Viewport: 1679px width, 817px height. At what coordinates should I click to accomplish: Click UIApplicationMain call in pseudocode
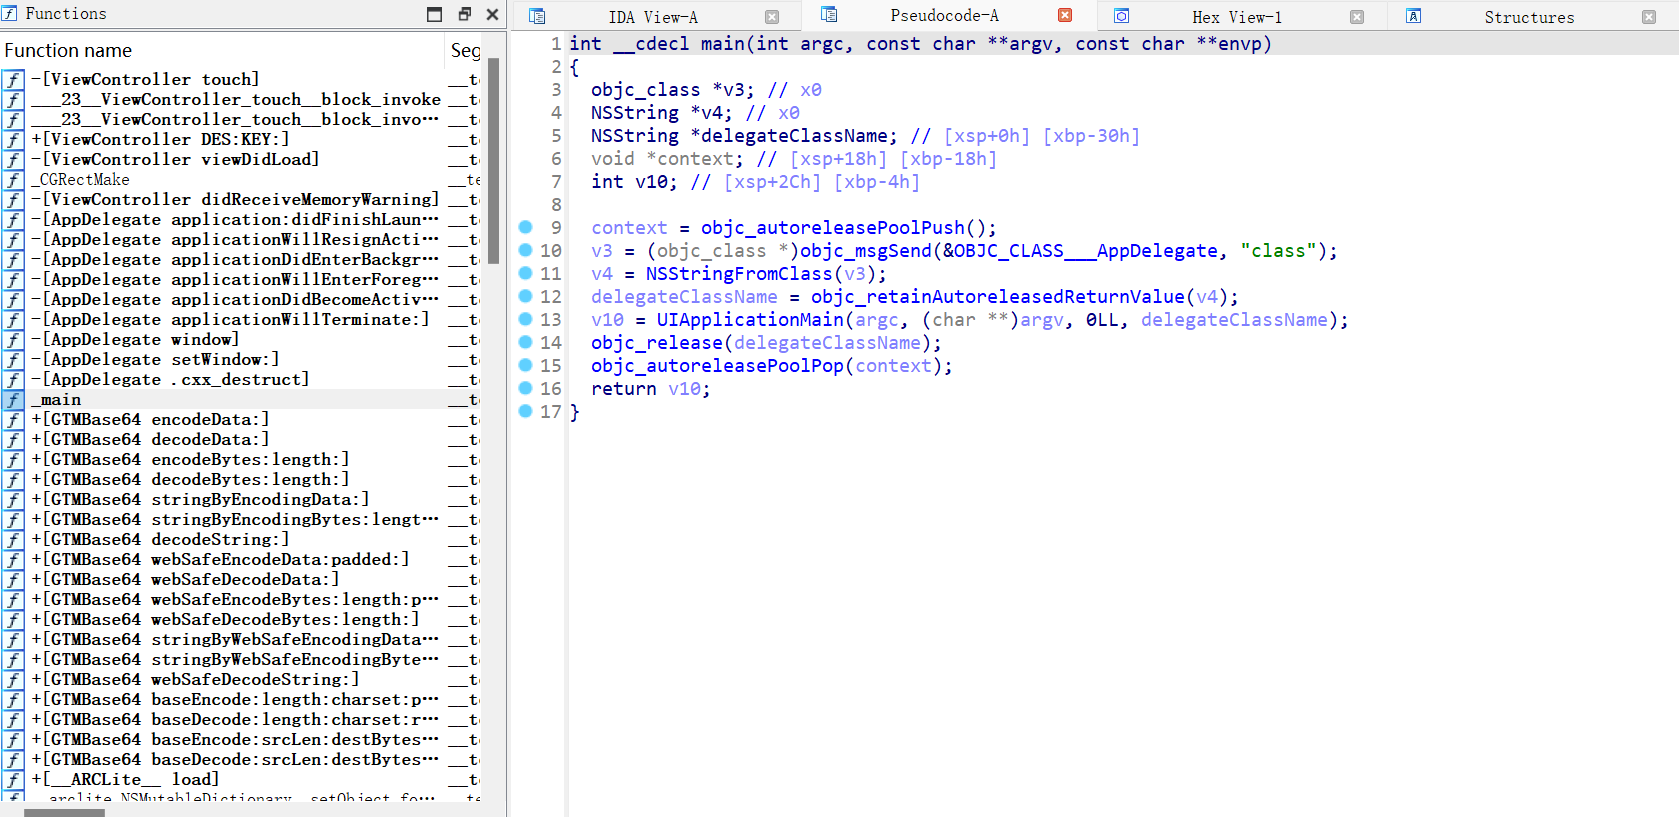(x=750, y=320)
